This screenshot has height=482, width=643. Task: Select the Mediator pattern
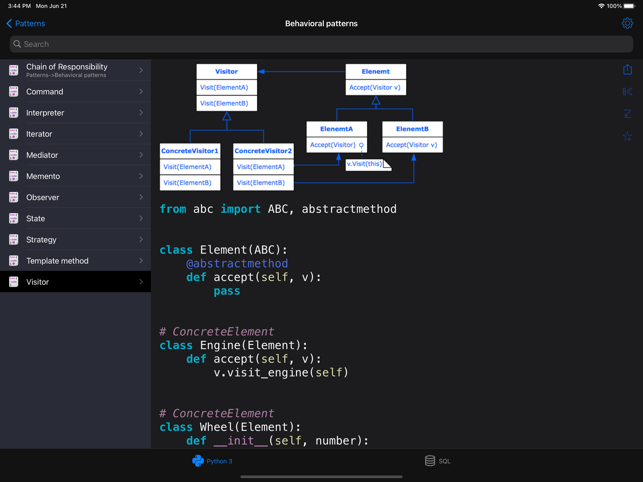pyautogui.click(x=75, y=155)
